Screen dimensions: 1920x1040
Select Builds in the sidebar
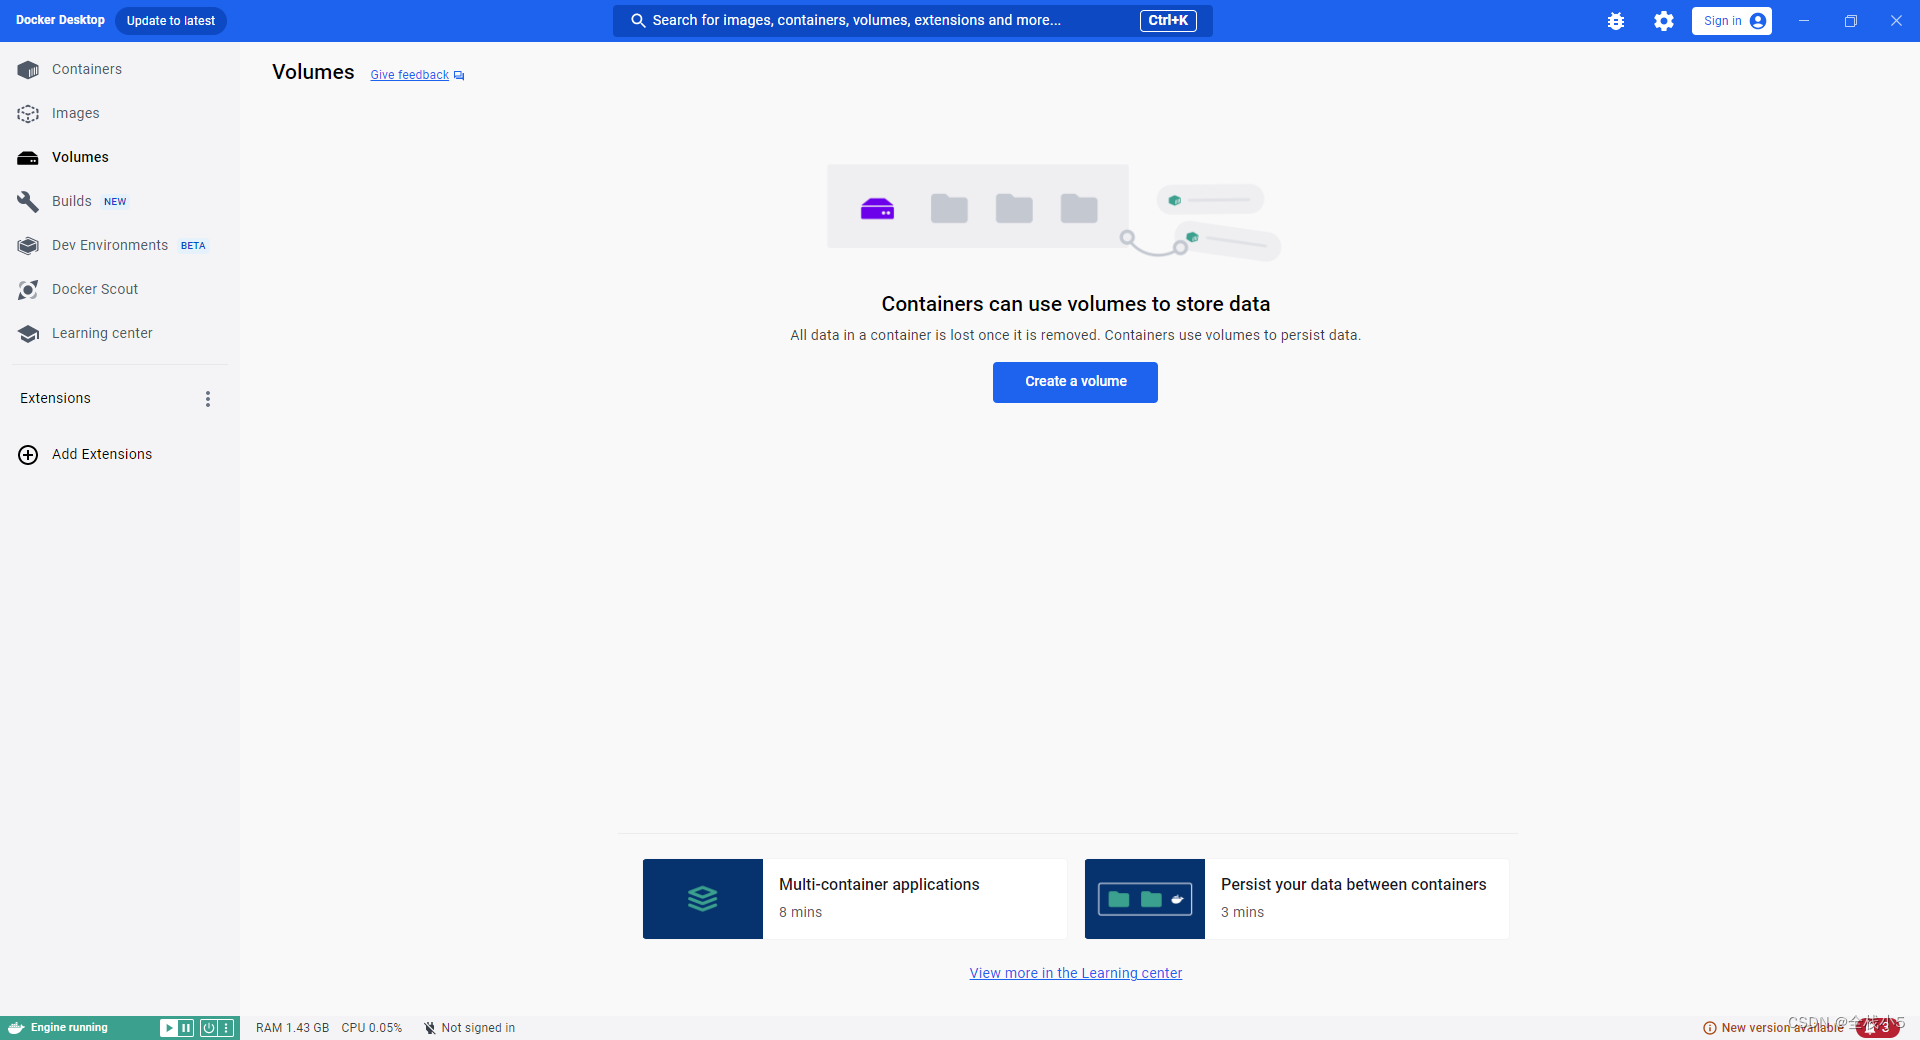(x=72, y=201)
